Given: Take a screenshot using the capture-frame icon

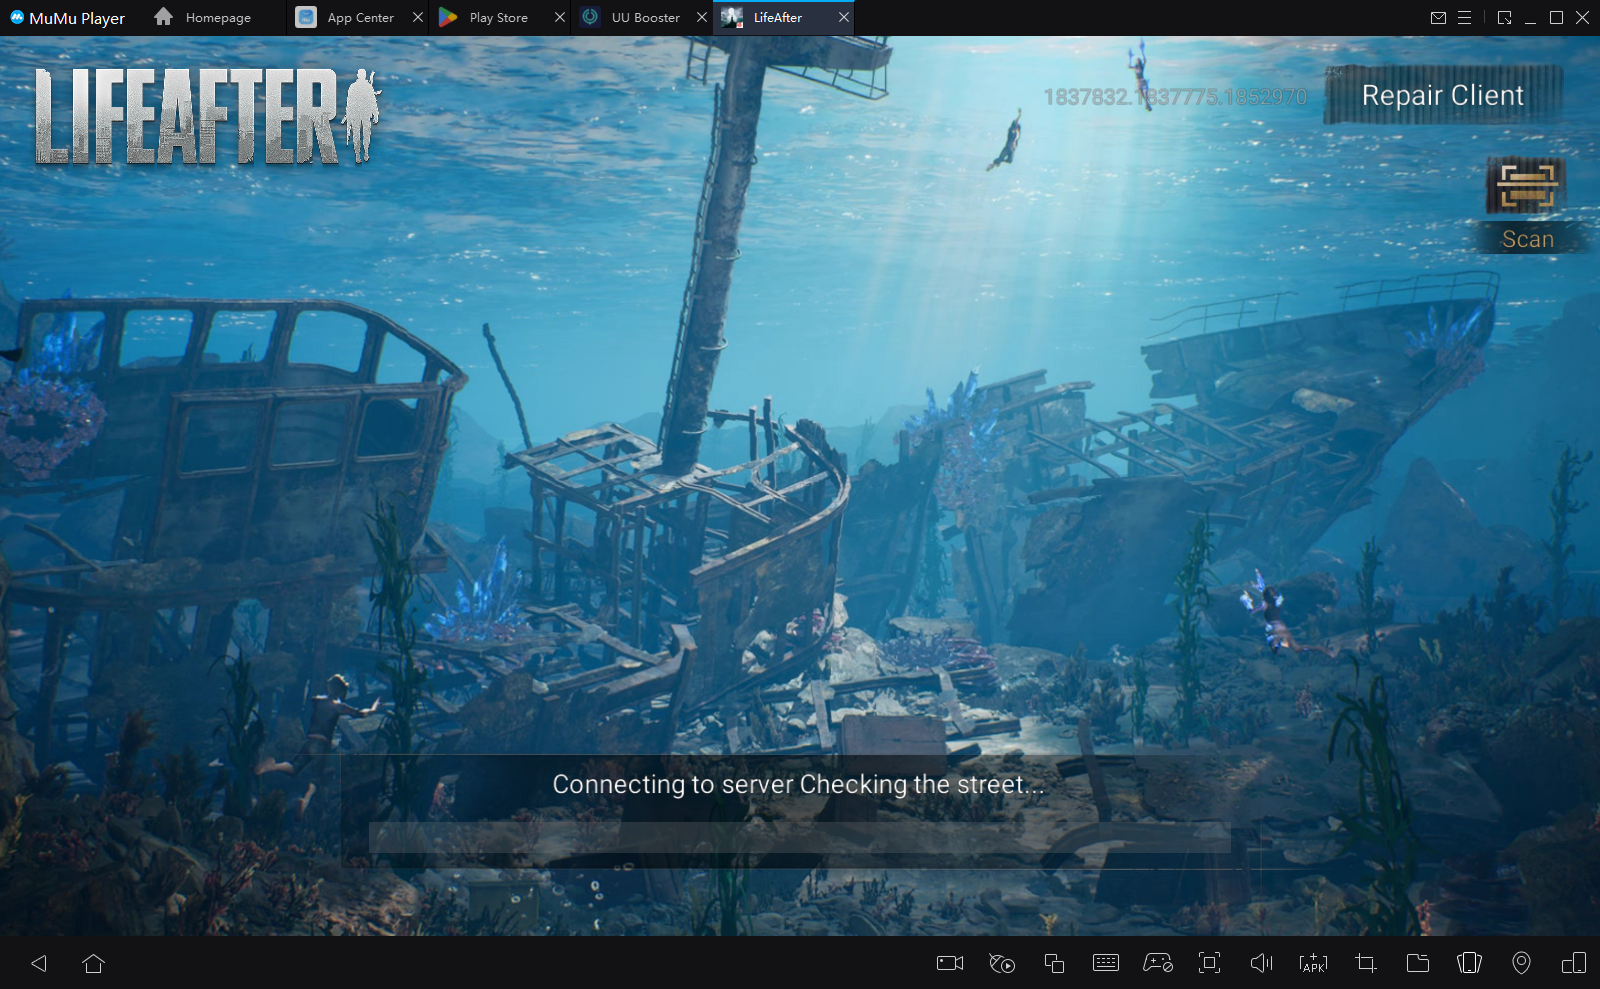Looking at the screenshot, I should coord(1209,963).
